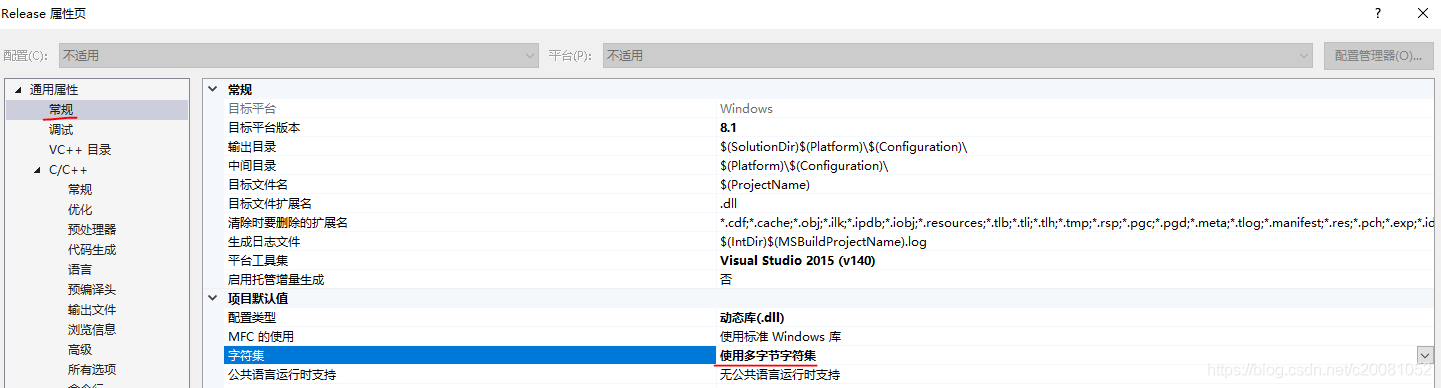Select the 目标平台 property row
The width and height of the screenshot is (1441, 388).
pyautogui.click(x=829, y=108)
